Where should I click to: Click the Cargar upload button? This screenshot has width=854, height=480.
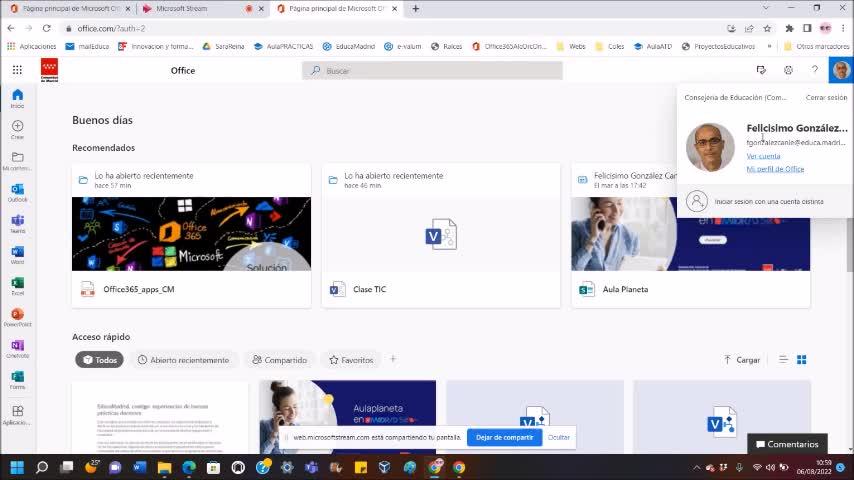point(742,360)
